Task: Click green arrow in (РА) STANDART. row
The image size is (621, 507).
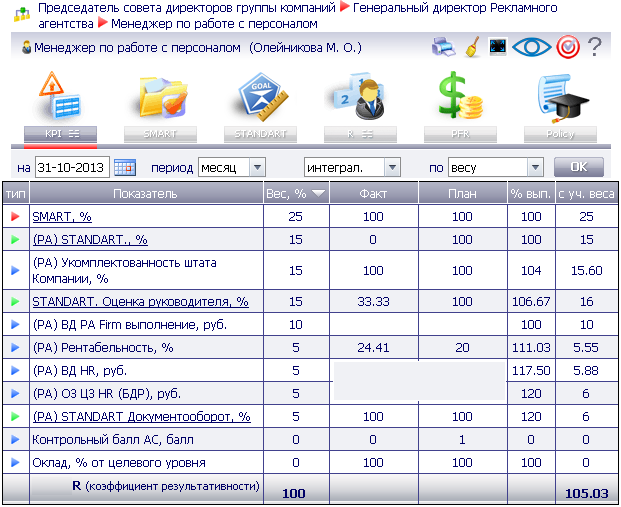Action: pyautogui.click(x=15, y=239)
